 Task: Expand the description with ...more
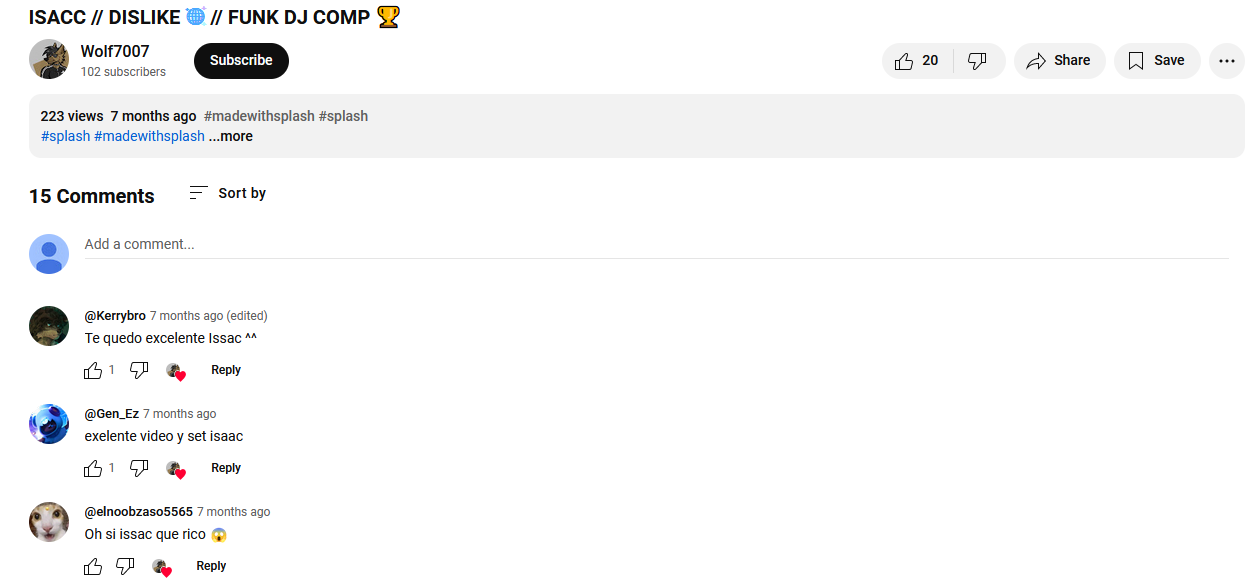click(x=231, y=136)
